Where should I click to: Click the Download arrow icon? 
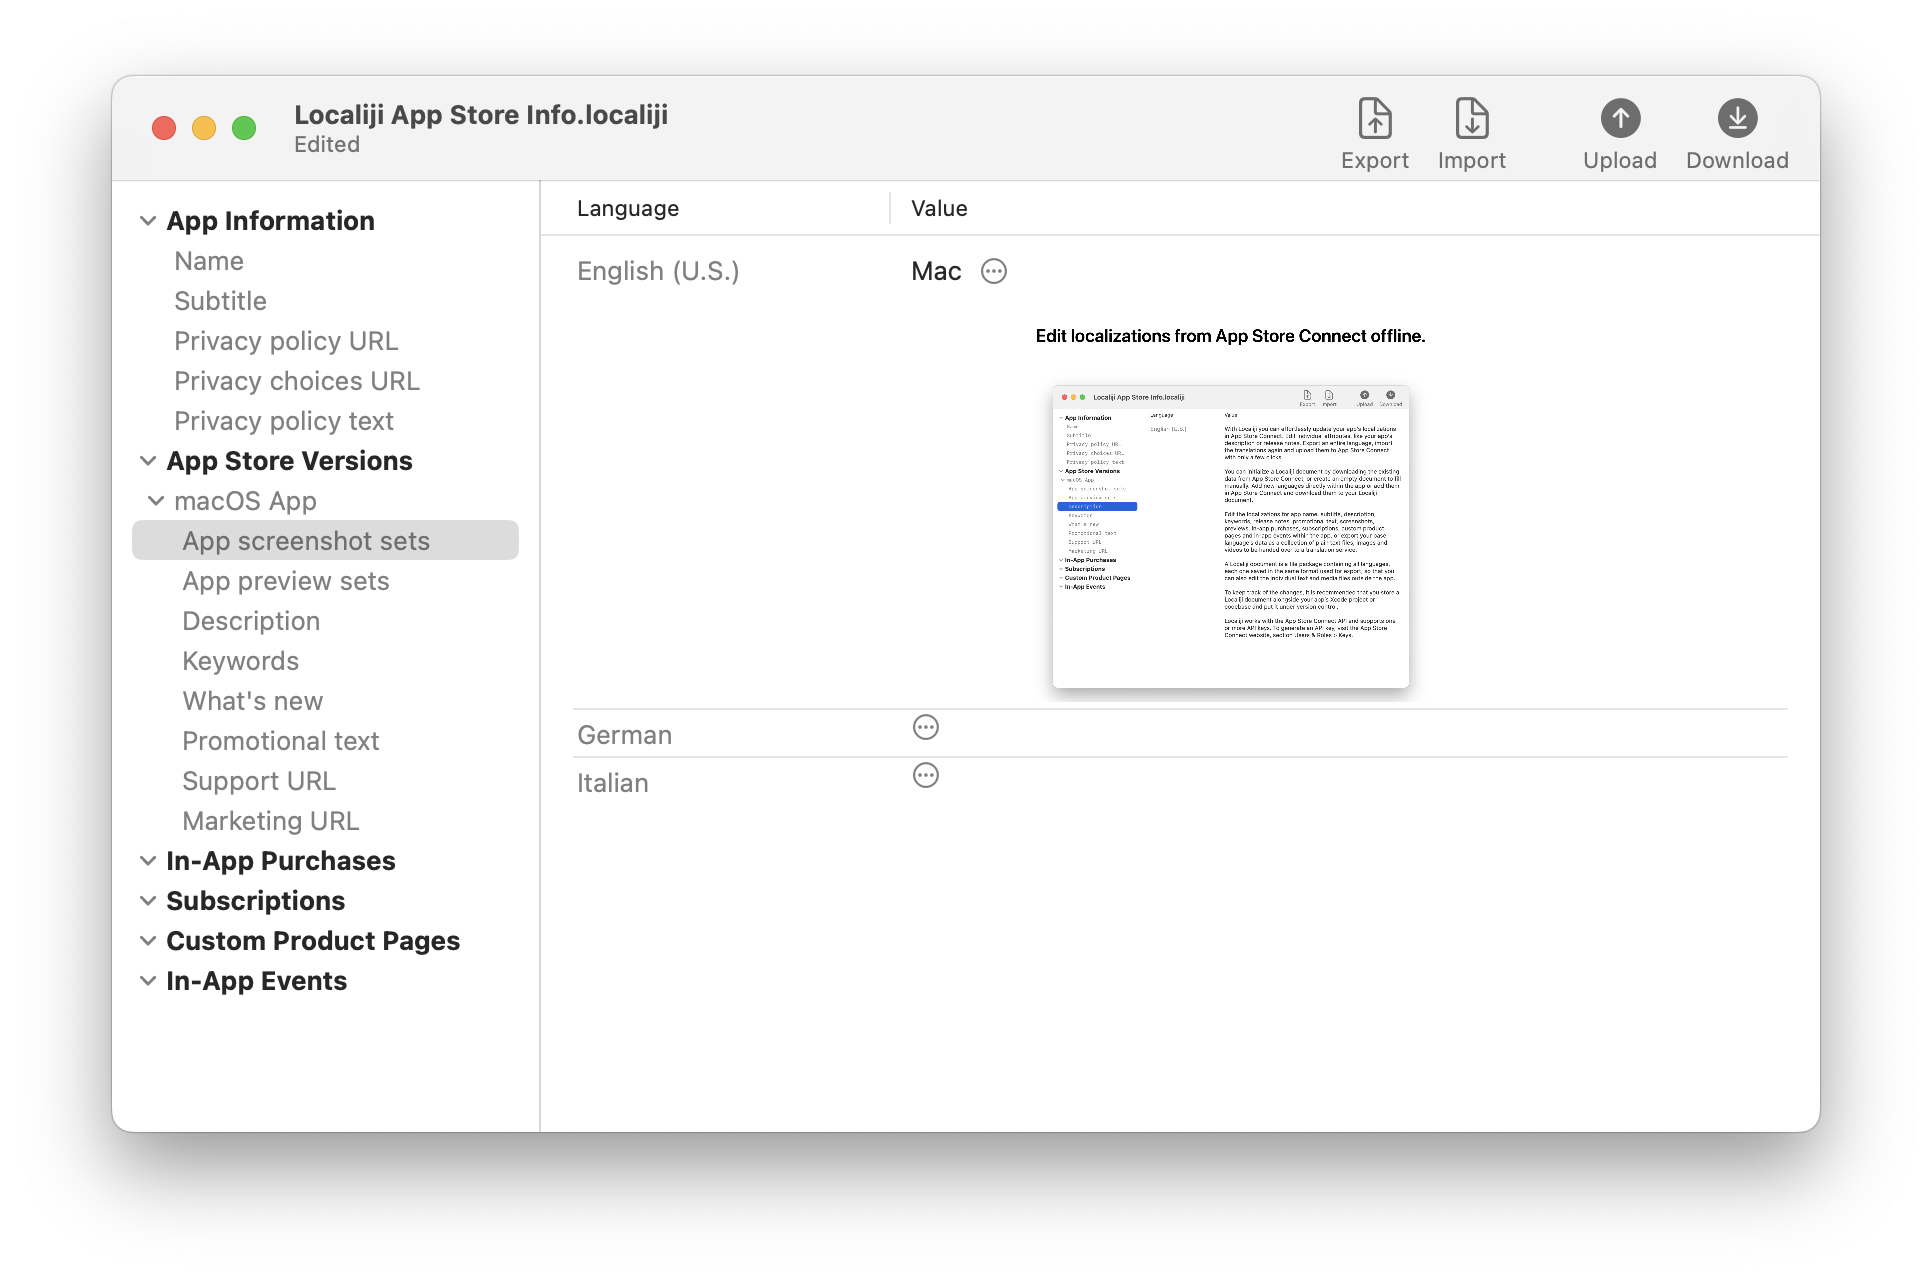coord(1737,119)
